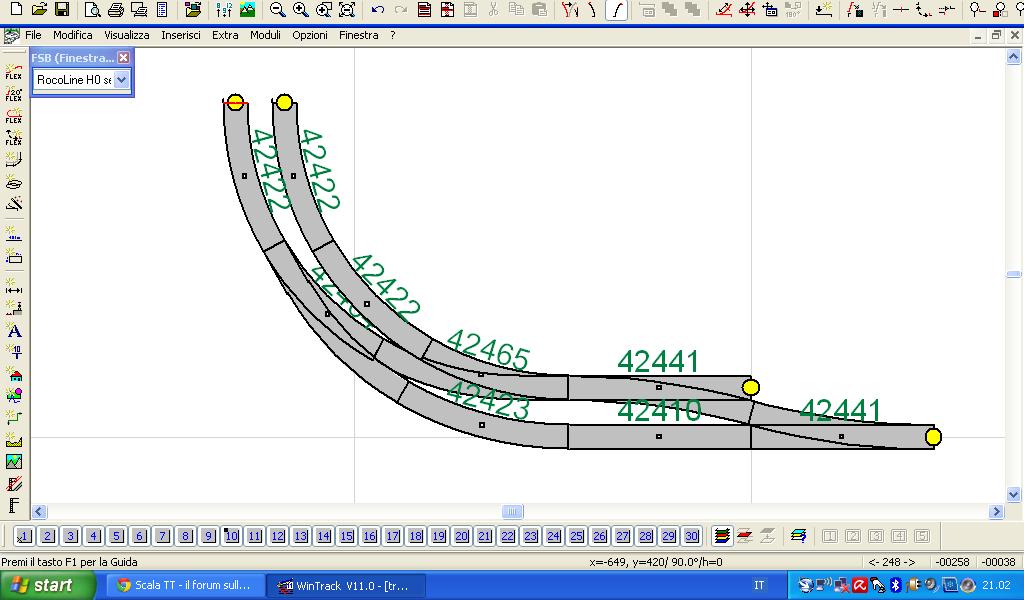Toggle layer 20 button
This screenshot has height=600, width=1024.
point(461,536)
